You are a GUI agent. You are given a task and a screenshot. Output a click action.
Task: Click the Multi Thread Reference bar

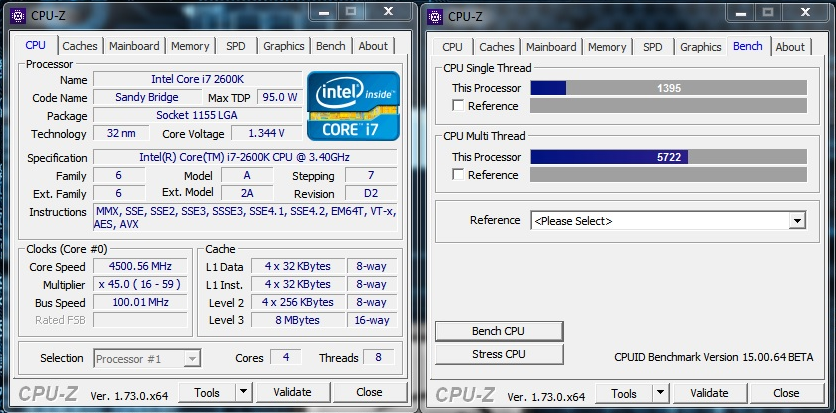[668, 174]
